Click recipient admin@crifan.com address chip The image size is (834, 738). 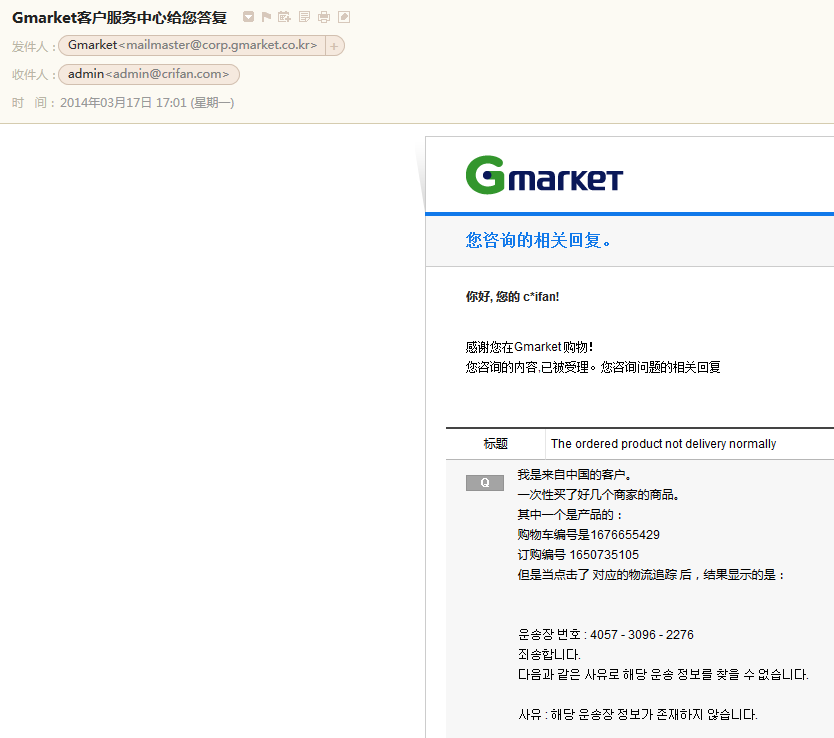click(148, 74)
